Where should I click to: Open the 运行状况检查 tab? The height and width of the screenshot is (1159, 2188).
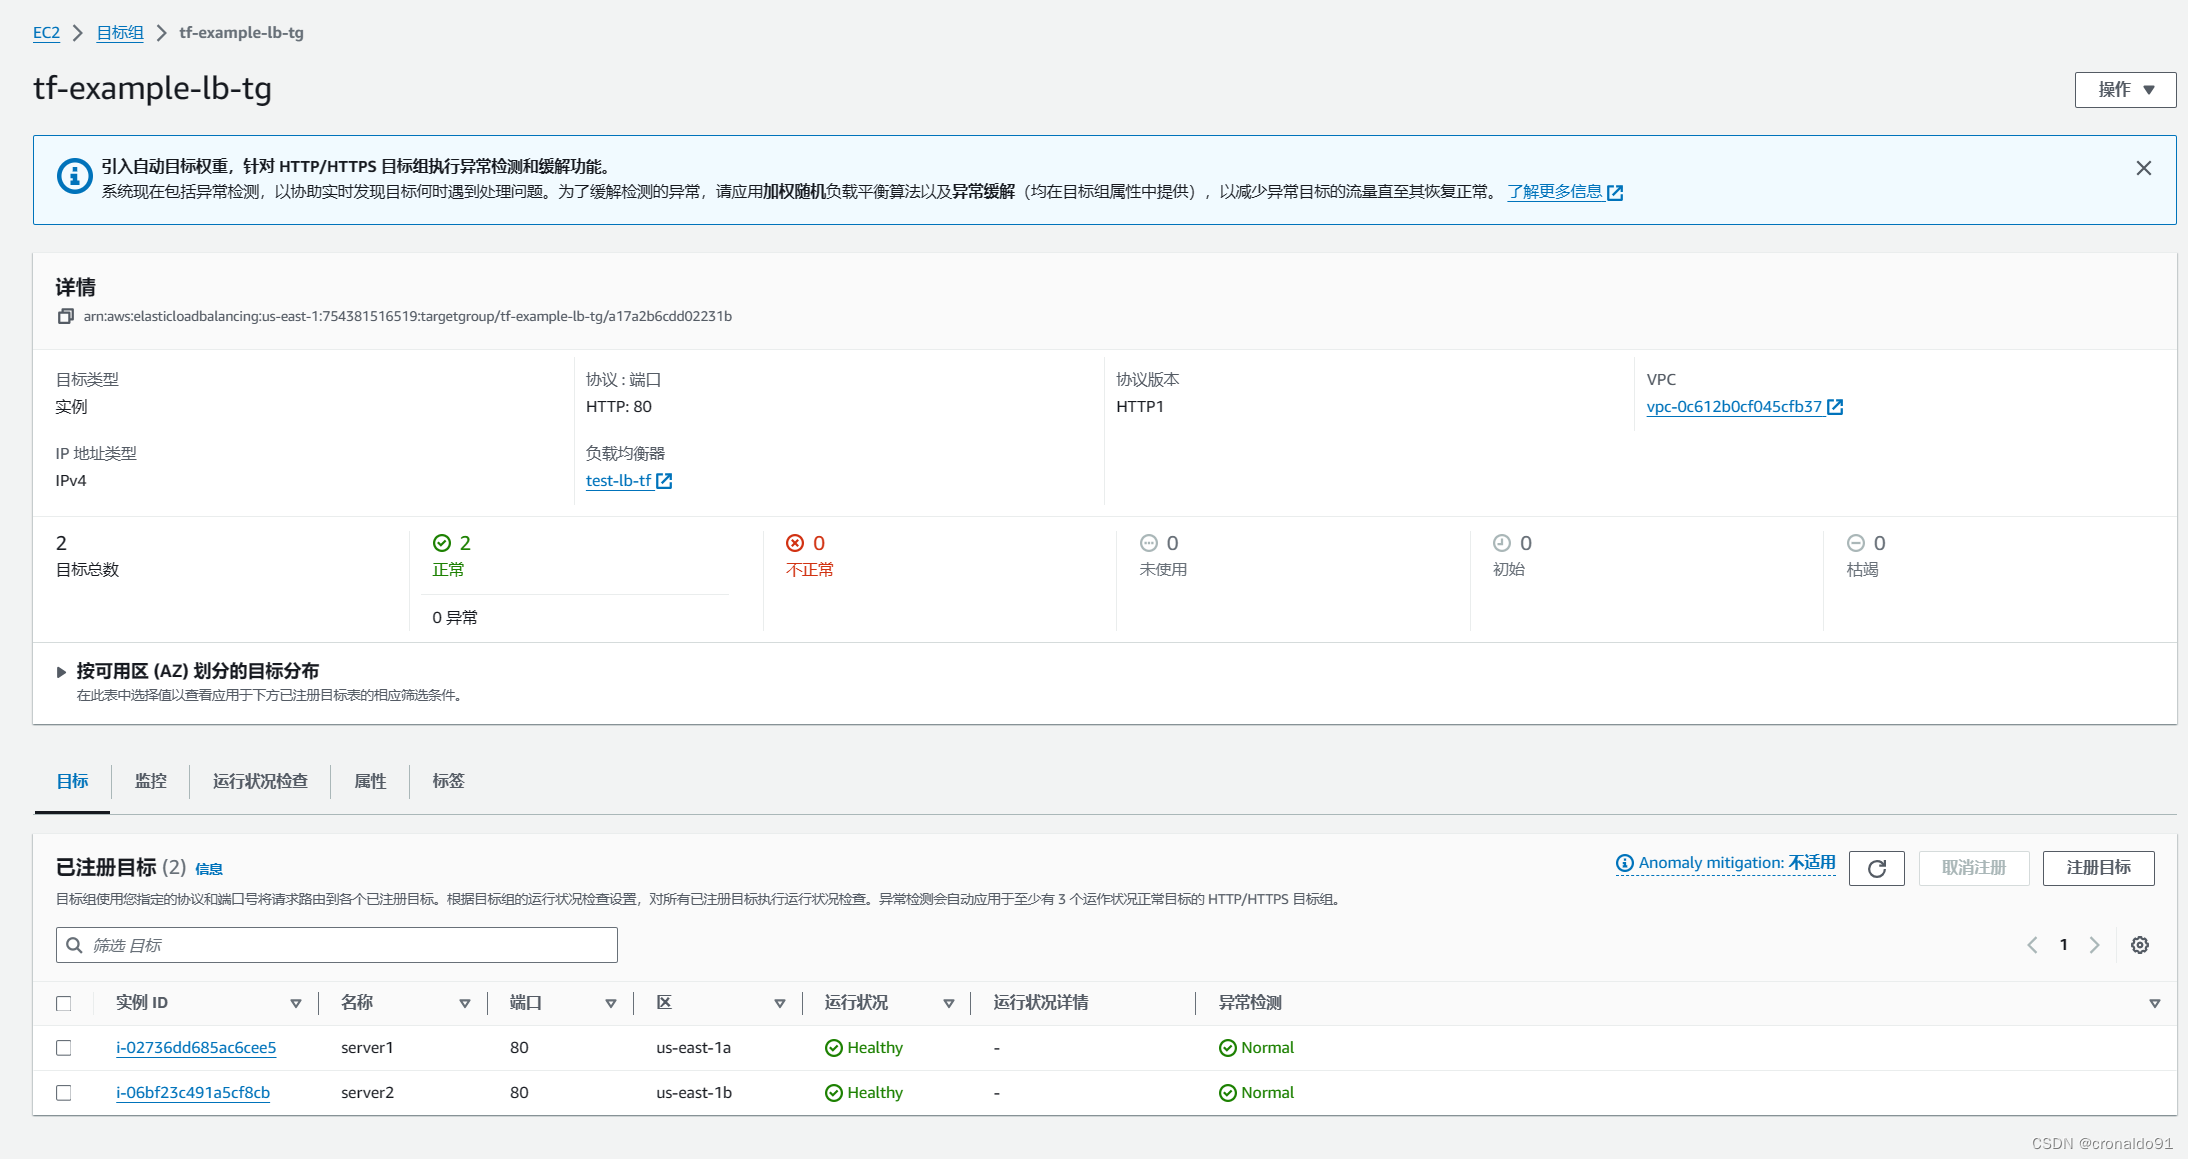(260, 781)
